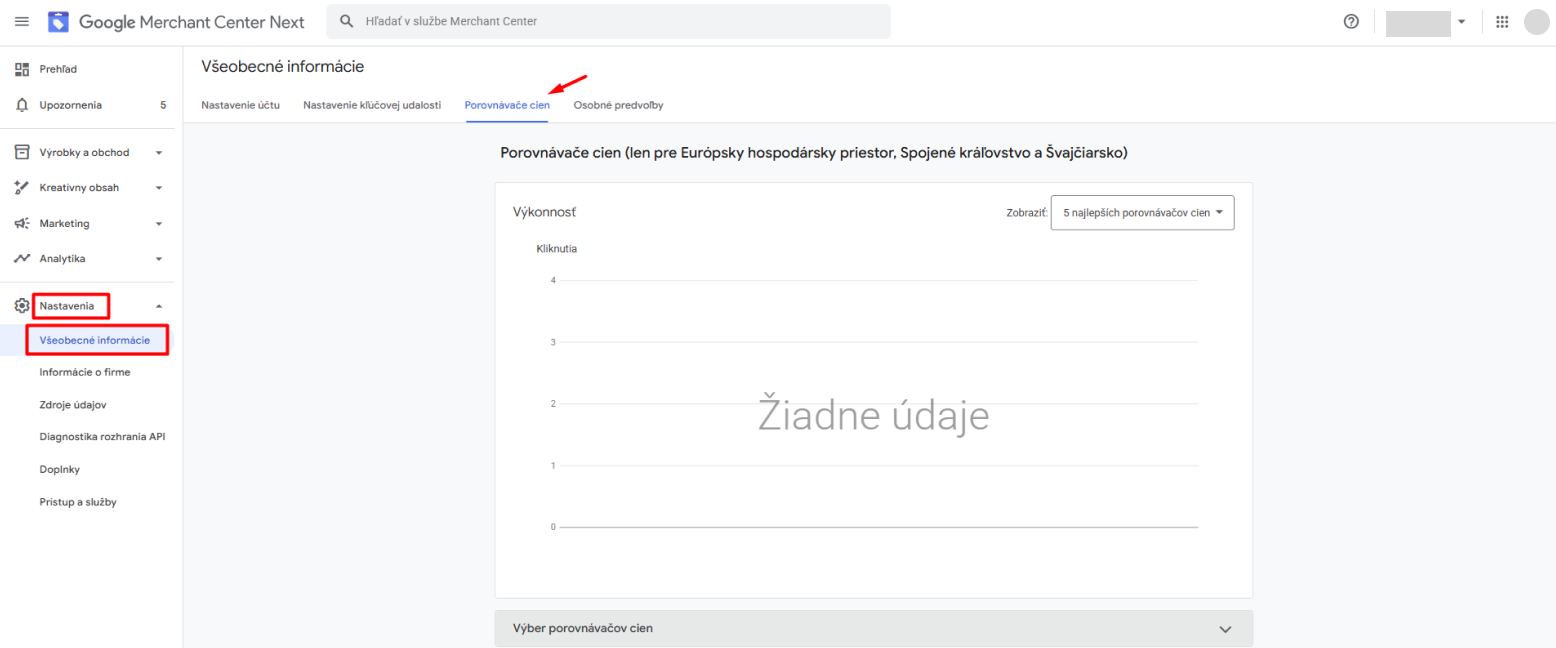Click the Upozornenia bell icon
The image size is (1556, 648).
(x=22, y=105)
